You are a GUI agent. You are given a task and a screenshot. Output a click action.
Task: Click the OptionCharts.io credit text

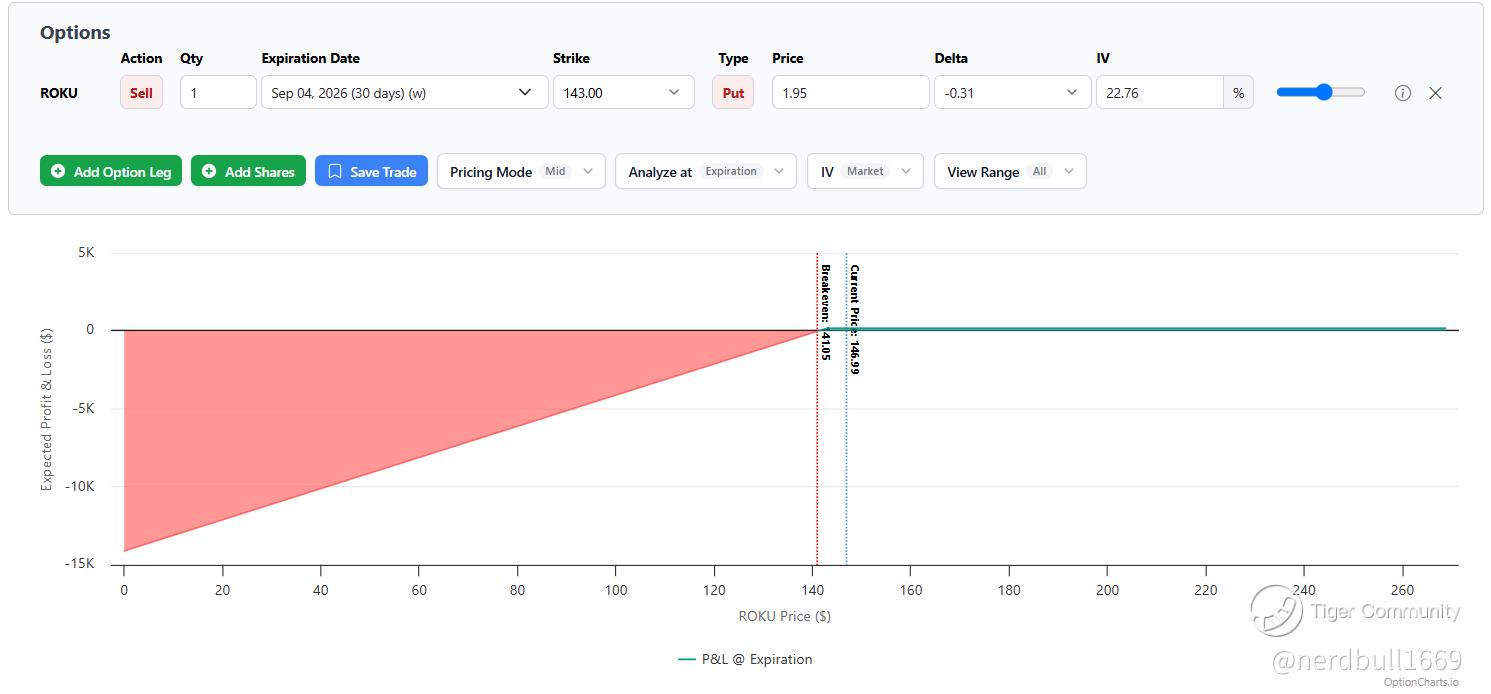[x=1421, y=682]
